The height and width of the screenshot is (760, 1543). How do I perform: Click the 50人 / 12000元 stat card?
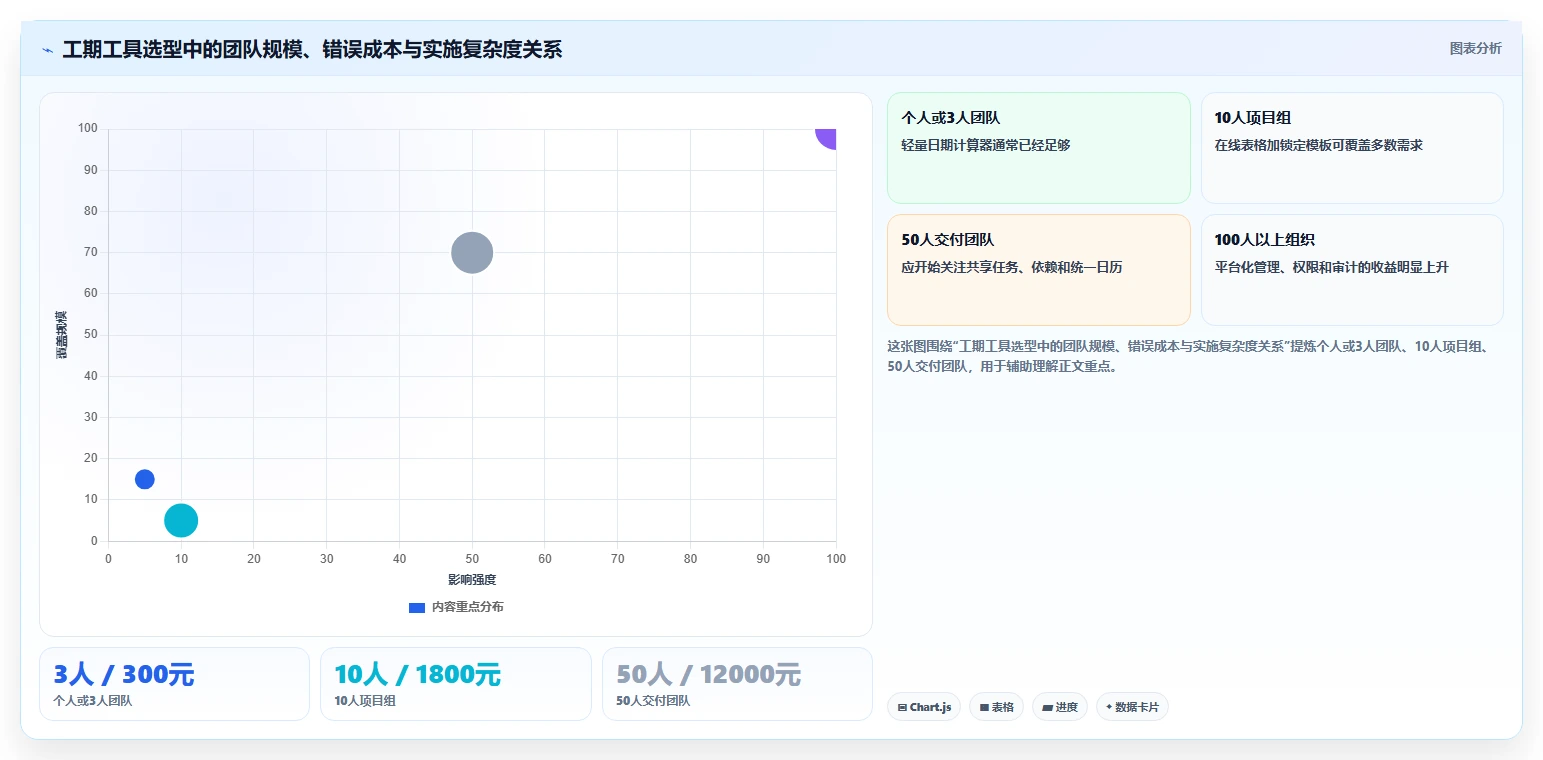[x=737, y=684]
